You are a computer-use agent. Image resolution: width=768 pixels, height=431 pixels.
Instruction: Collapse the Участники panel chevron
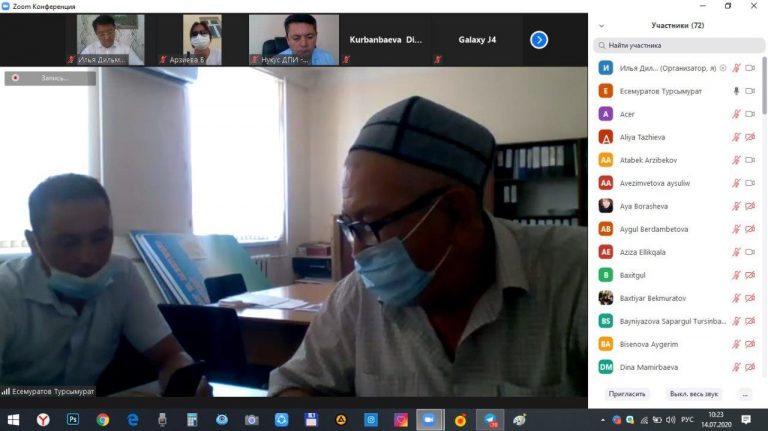[601, 25]
